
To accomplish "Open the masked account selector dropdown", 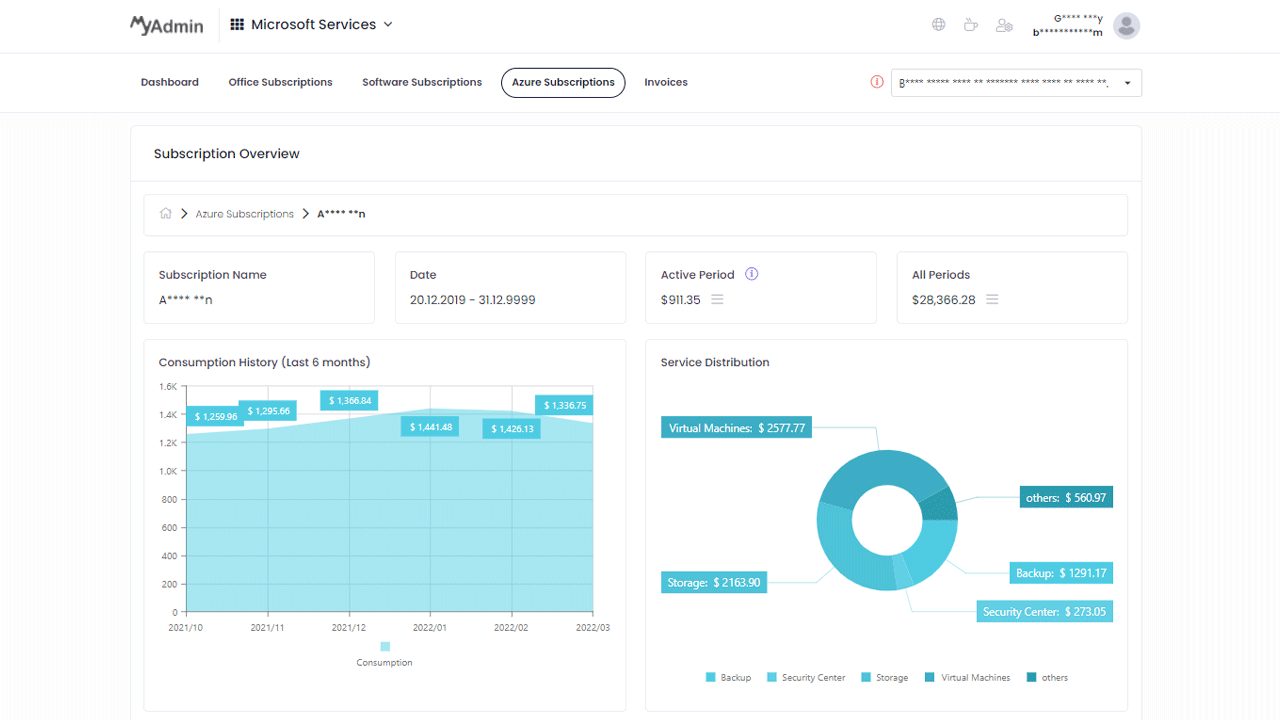I will [x=1016, y=83].
